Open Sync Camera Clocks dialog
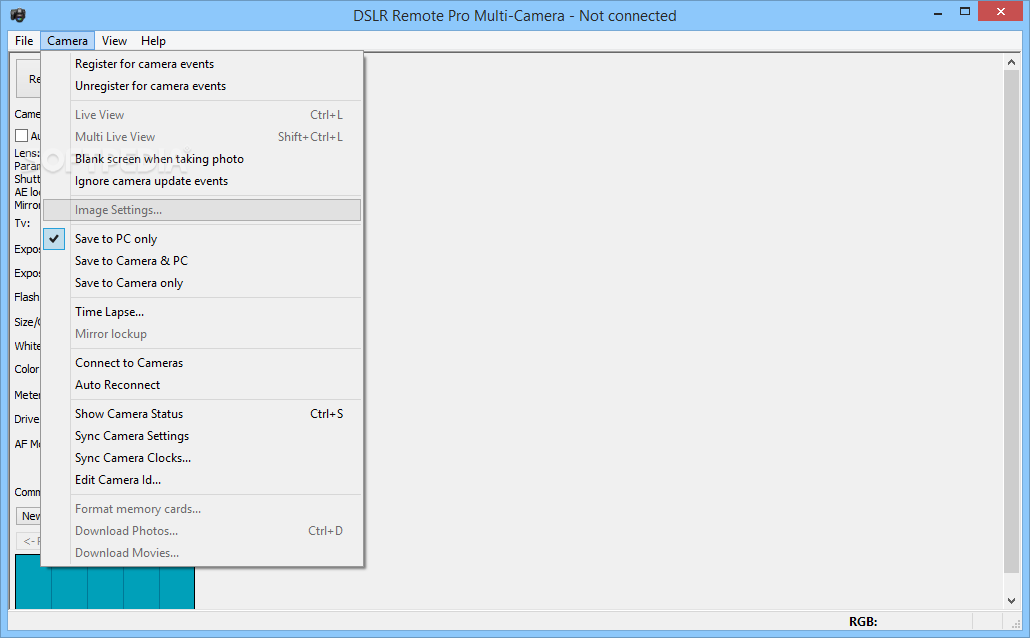This screenshot has height=638, width=1030. tap(202, 458)
